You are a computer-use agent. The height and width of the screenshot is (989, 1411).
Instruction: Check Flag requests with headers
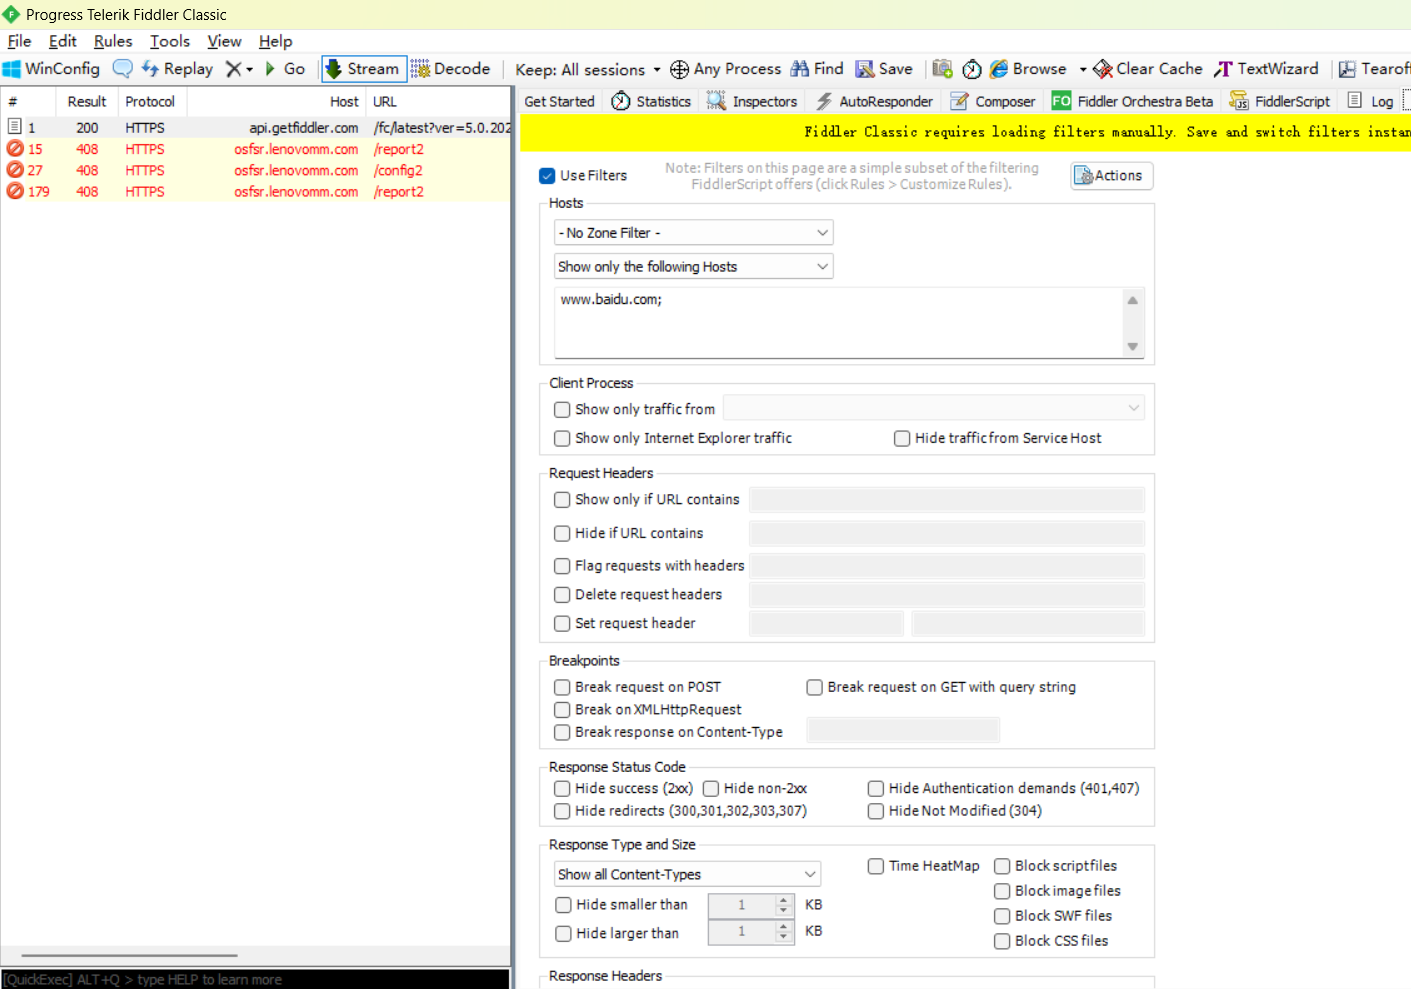point(562,565)
